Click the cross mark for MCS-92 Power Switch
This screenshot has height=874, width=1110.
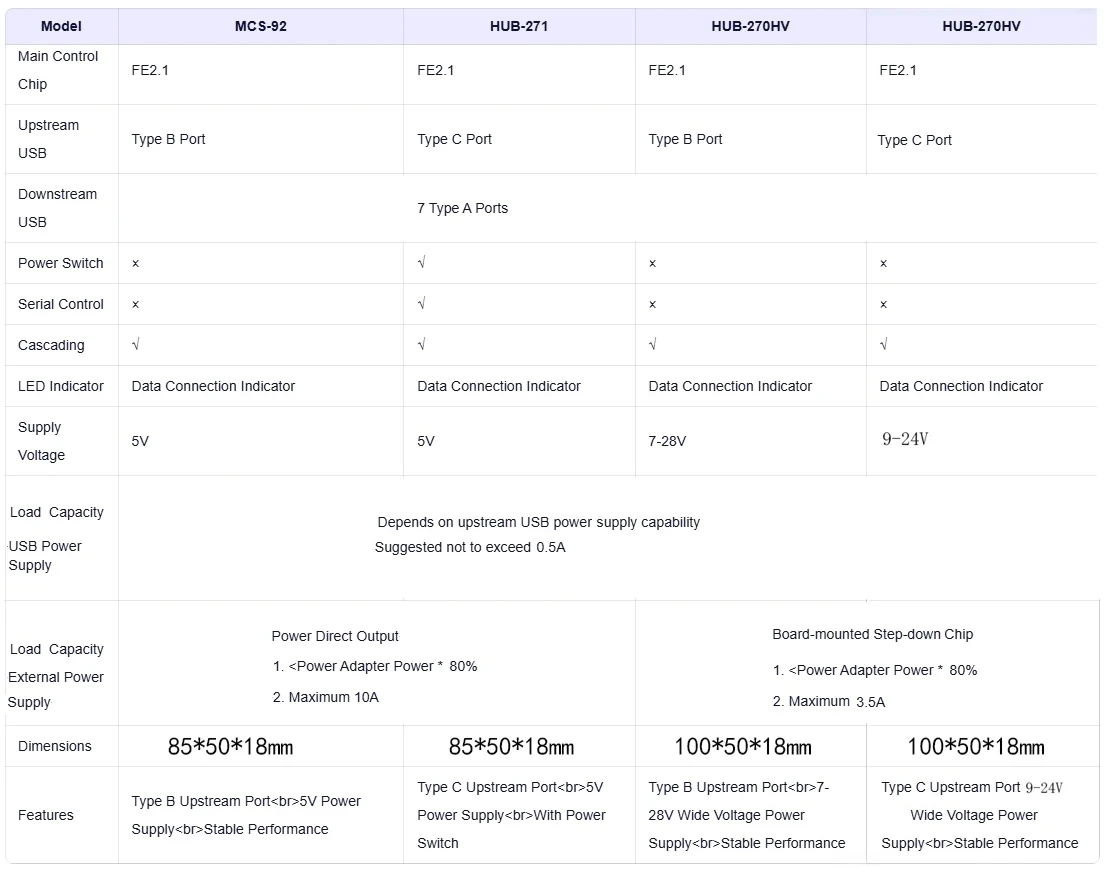pos(135,263)
